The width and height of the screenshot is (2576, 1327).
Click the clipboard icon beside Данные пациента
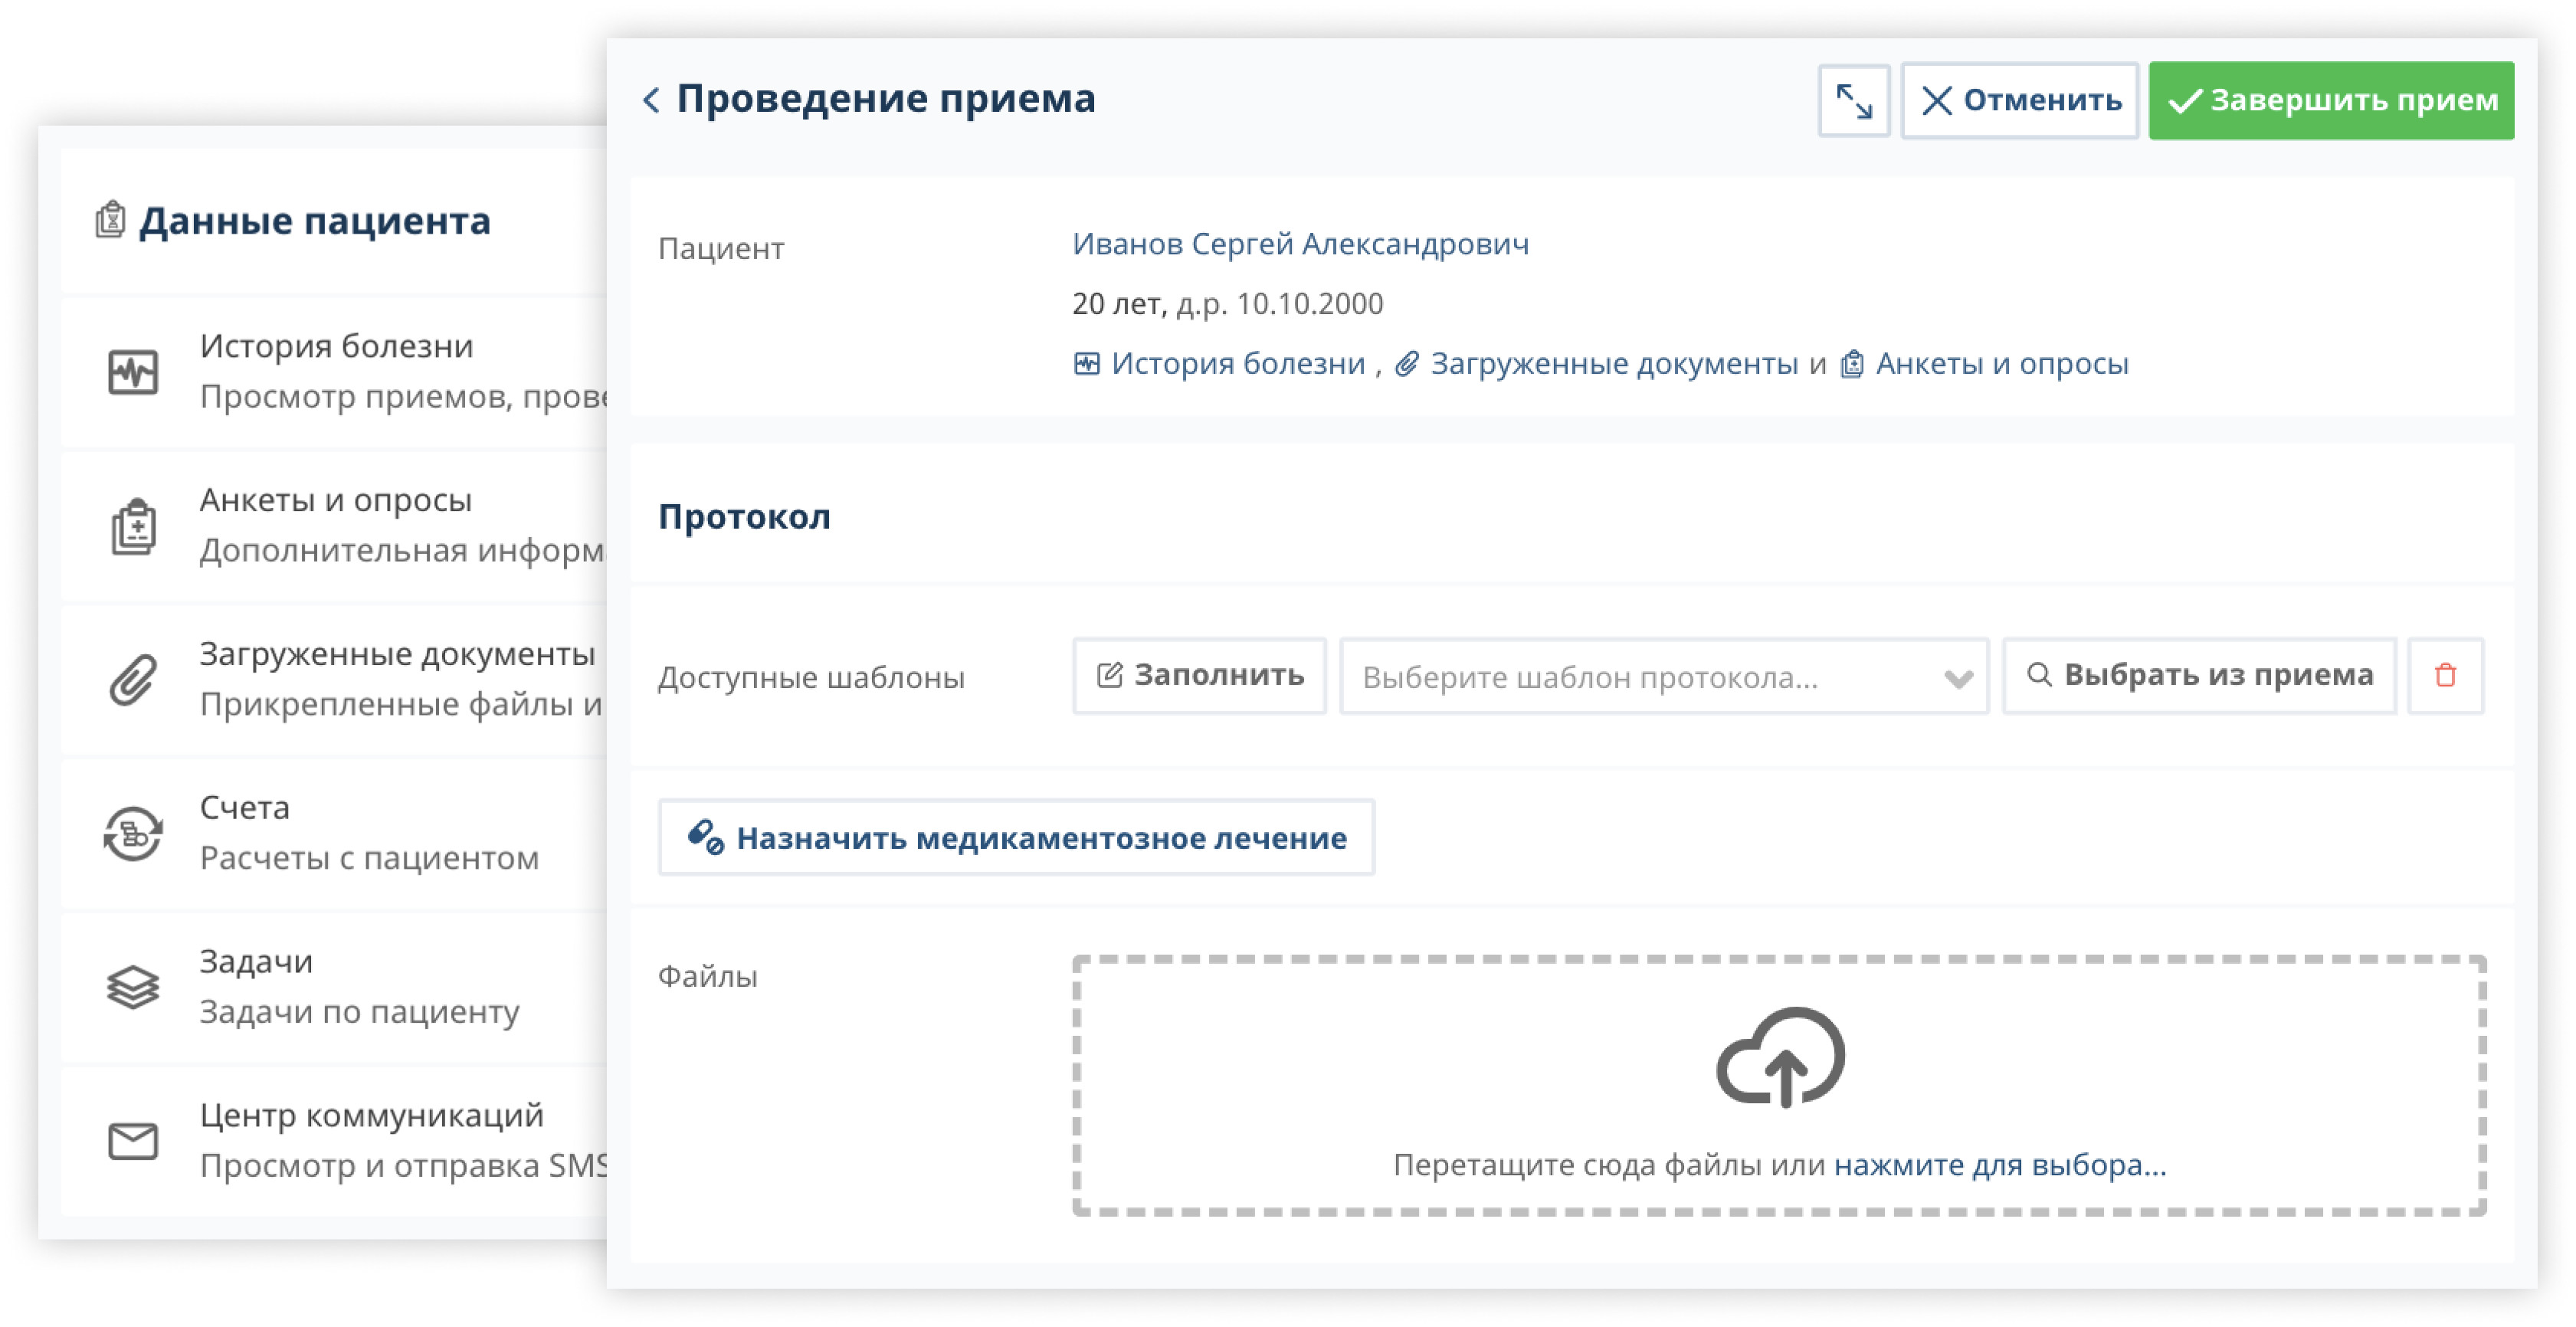tap(110, 220)
